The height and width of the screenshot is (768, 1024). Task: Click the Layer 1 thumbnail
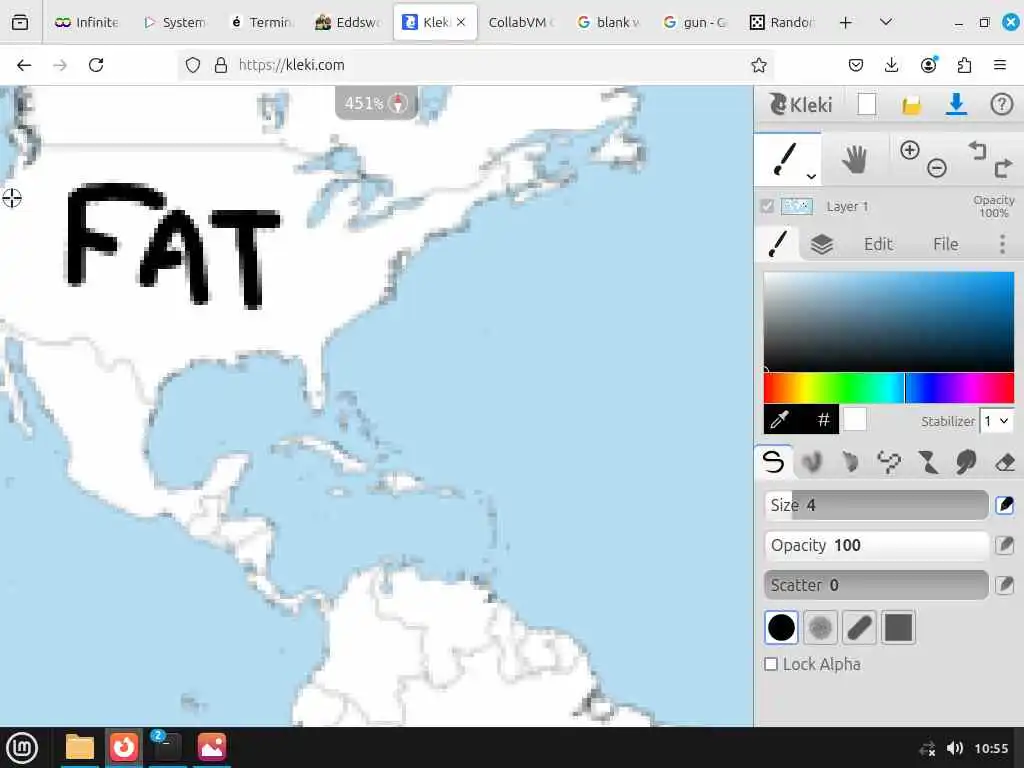[797, 206]
